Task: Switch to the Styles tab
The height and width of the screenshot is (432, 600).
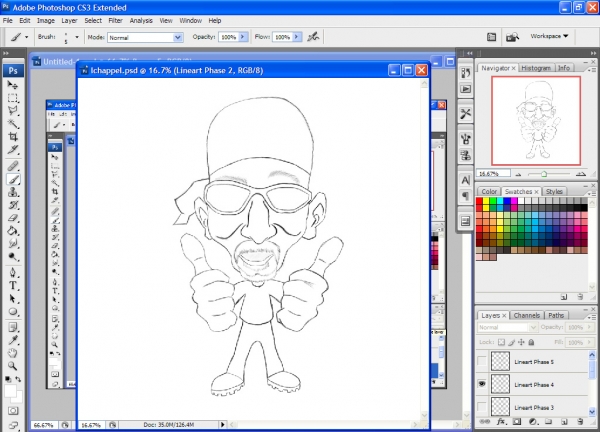Action: (554, 191)
